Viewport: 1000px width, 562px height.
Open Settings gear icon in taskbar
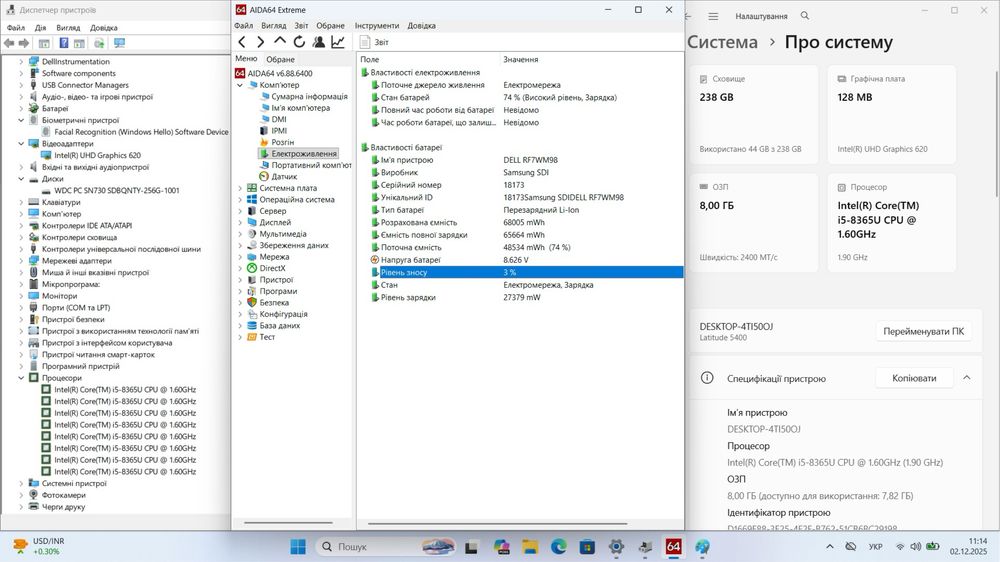pos(616,547)
